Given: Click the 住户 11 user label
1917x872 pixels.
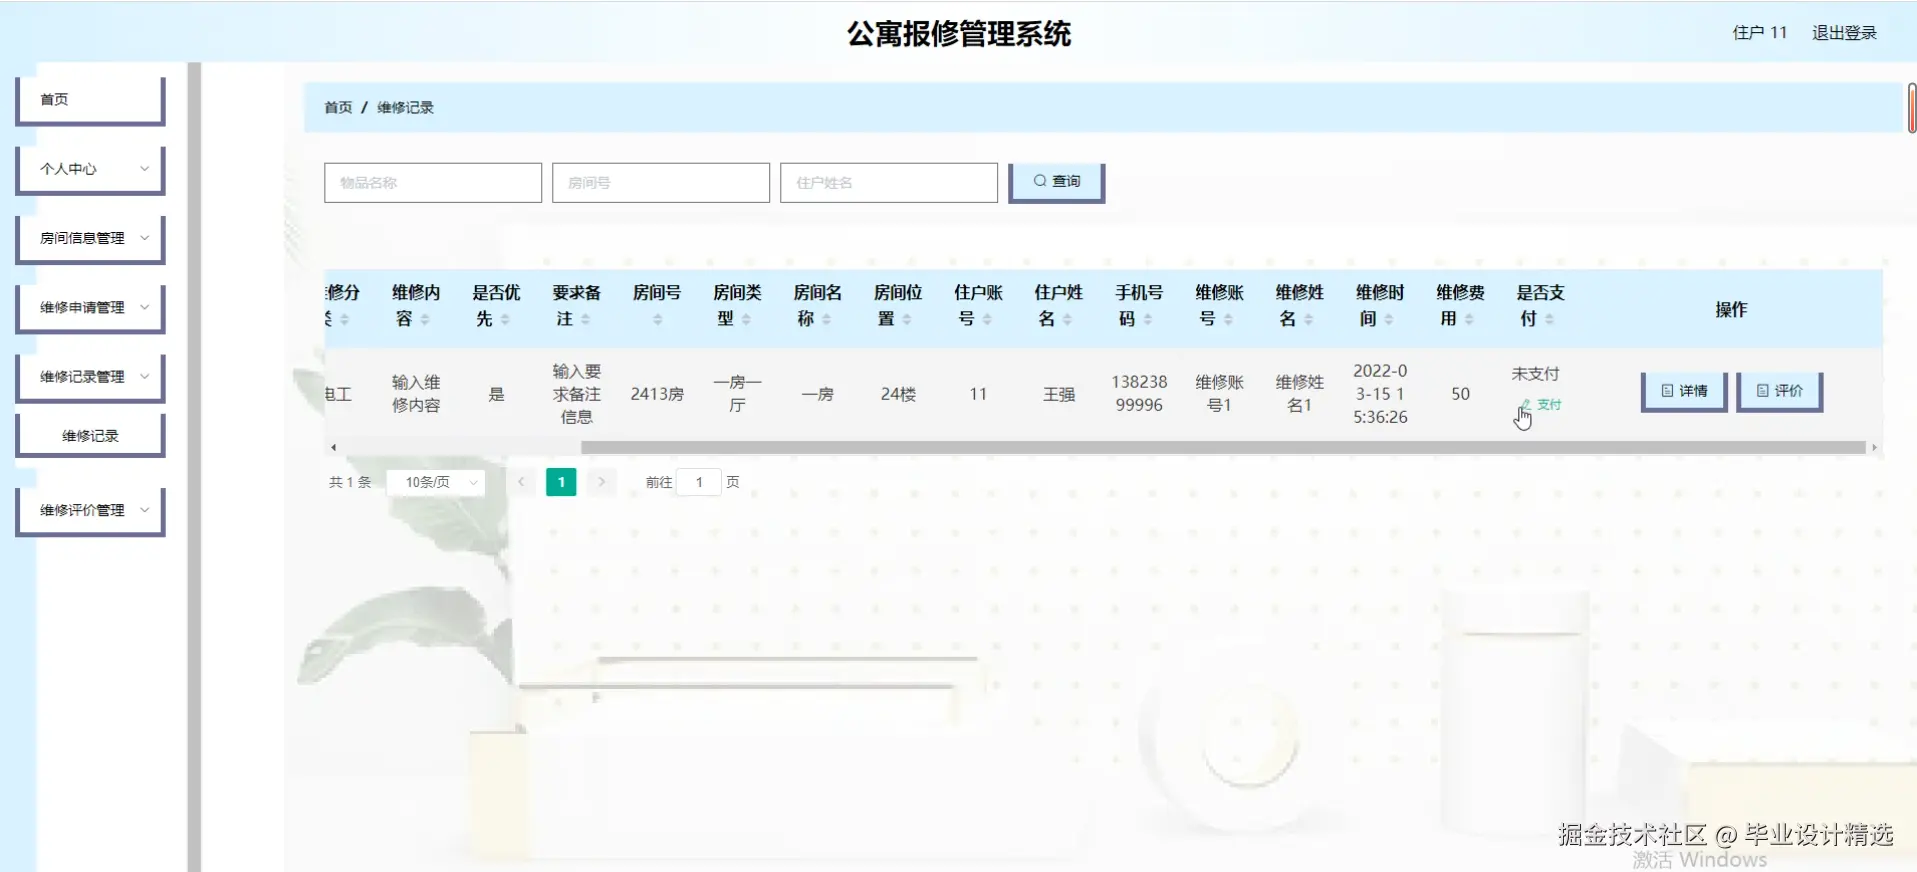Looking at the screenshot, I should click(x=1759, y=33).
